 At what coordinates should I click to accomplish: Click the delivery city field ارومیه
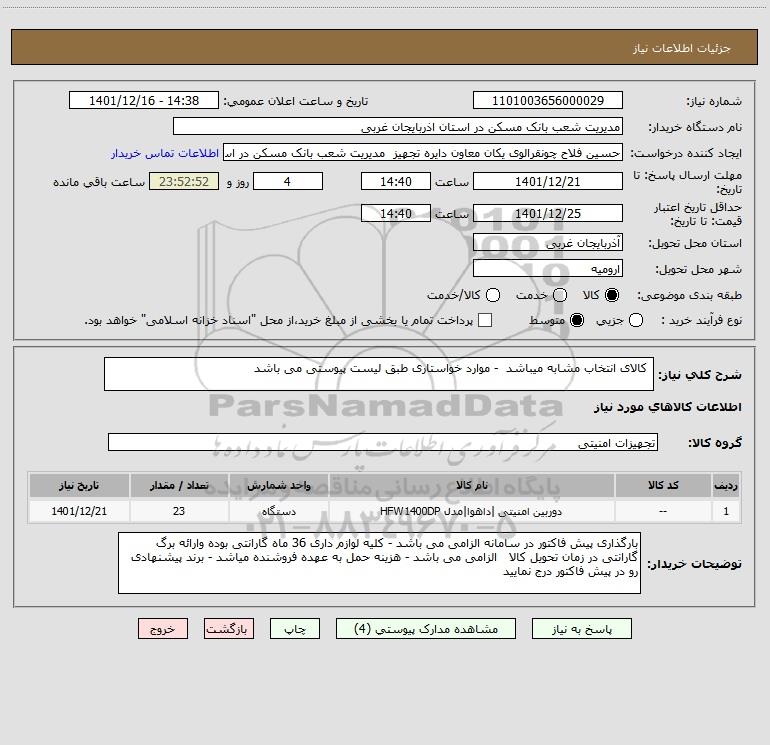[548, 268]
